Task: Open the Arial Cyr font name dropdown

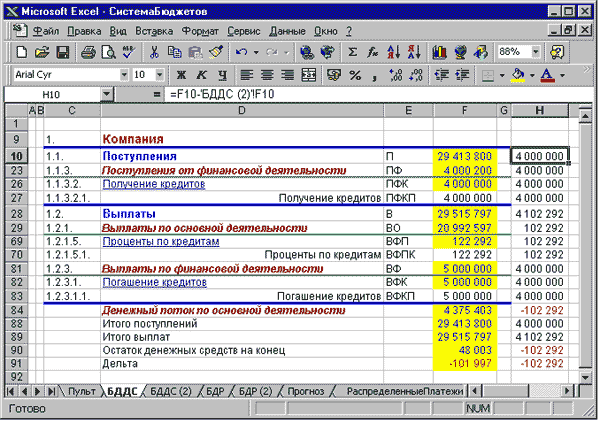Action: tap(124, 75)
